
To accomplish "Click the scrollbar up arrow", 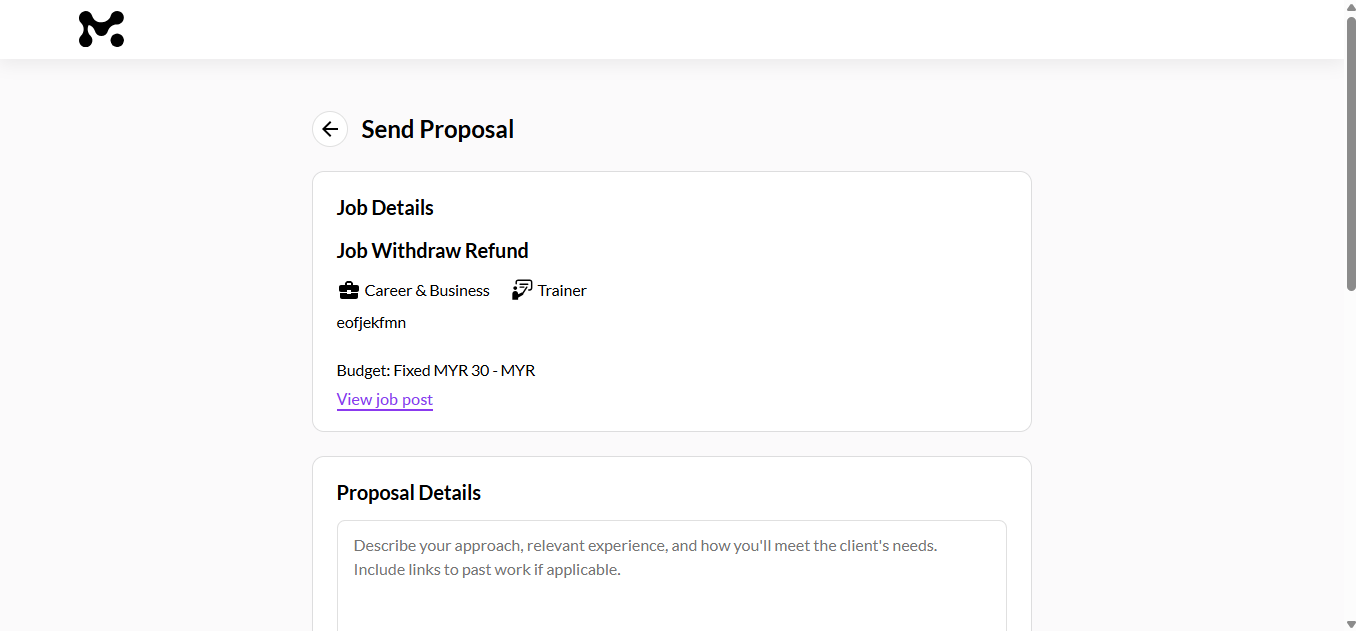I will tap(1350, 7).
